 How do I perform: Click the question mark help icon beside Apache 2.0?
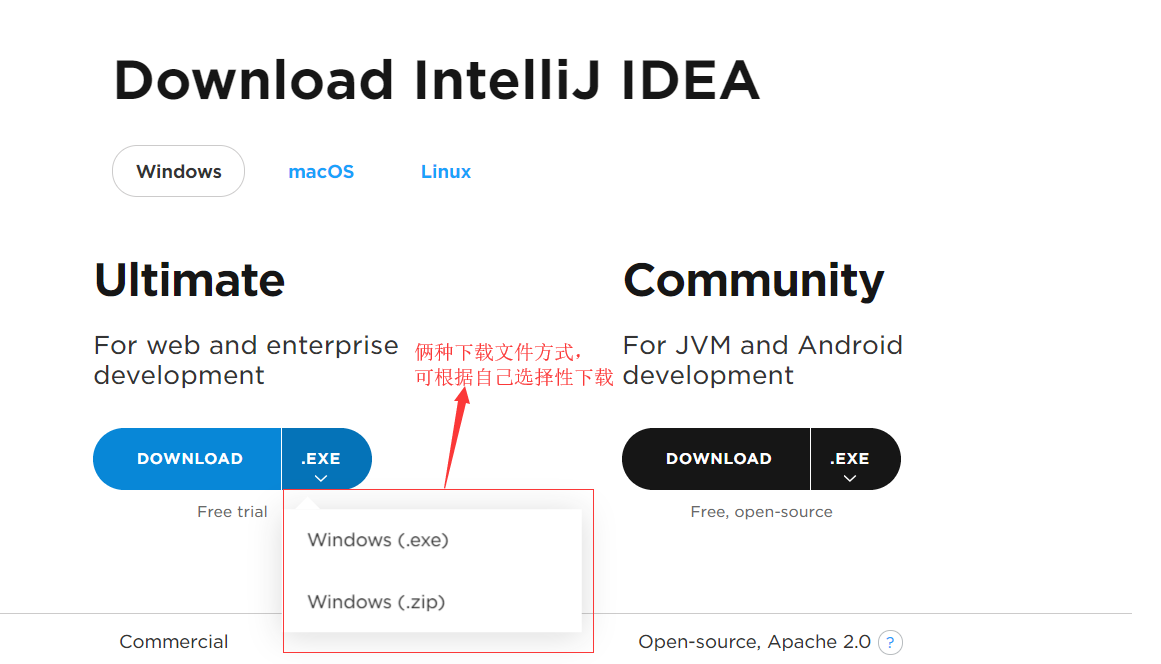(x=890, y=643)
